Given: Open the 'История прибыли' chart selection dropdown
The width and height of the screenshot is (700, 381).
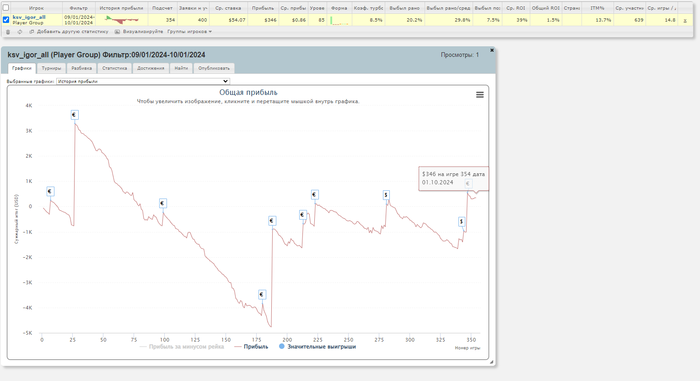Looking at the screenshot, I should point(143,81).
